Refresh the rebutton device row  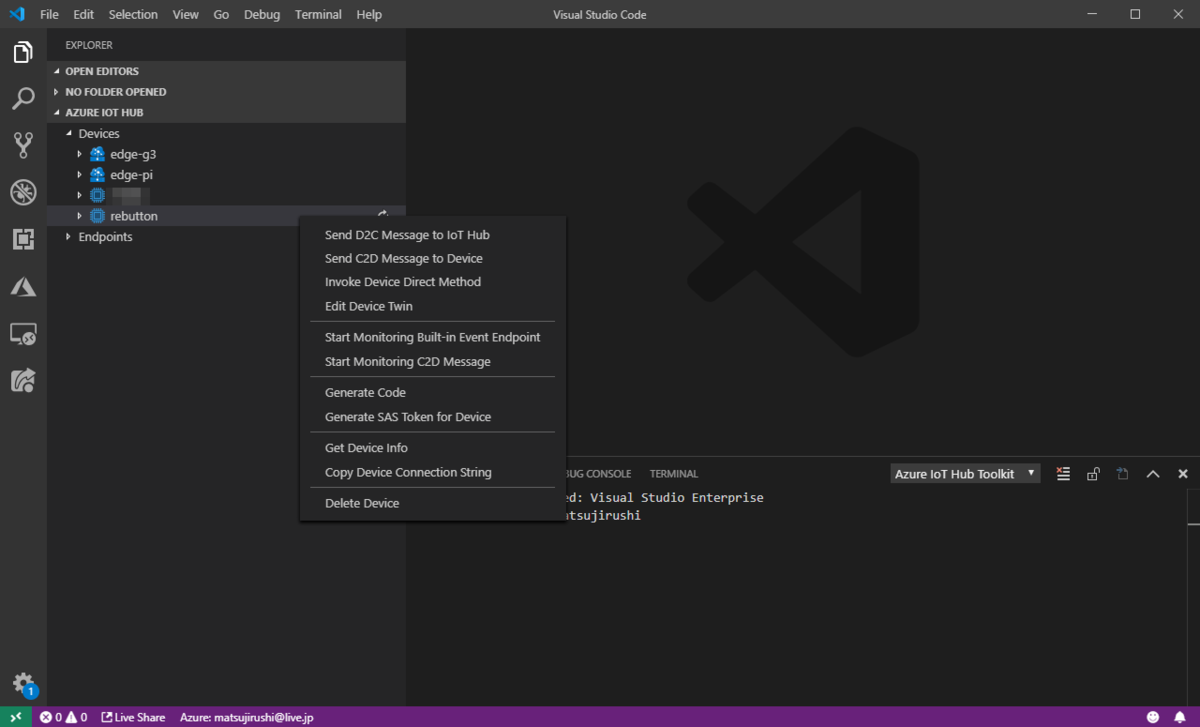tap(383, 215)
